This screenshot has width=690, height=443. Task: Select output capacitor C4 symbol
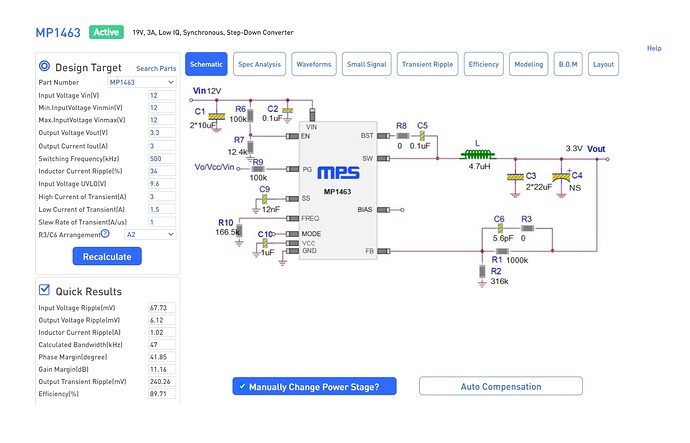(561, 177)
